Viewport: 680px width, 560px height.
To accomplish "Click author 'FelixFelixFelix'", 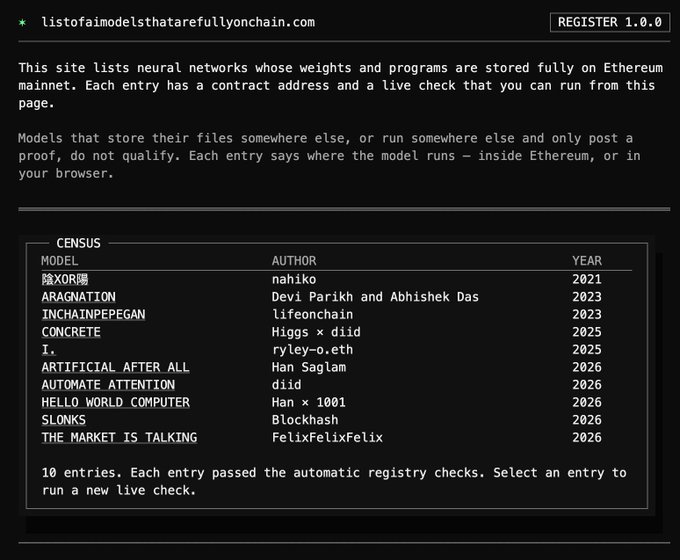I will tap(327, 437).
